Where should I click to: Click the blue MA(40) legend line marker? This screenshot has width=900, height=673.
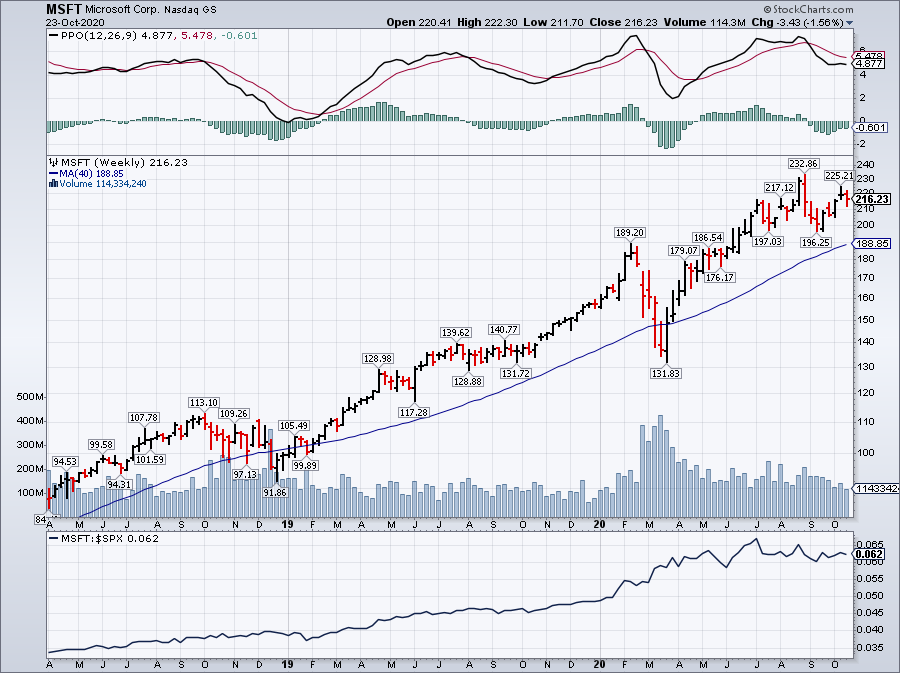point(53,173)
